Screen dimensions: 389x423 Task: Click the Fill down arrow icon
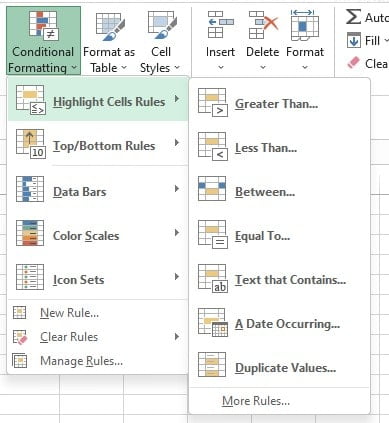[x=354, y=40]
